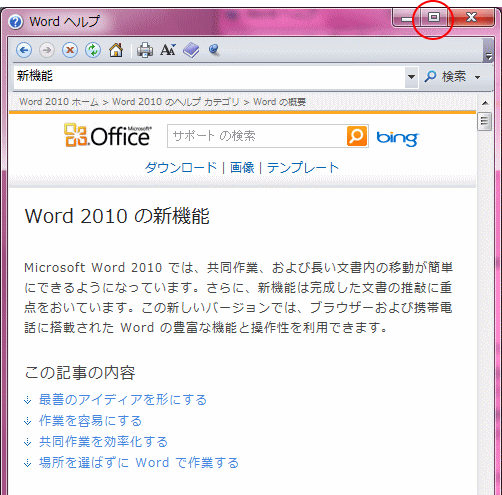Screen dimensions: 502x495
Task: Click the vertical scrollbar up arrow
Action: pos(485,103)
